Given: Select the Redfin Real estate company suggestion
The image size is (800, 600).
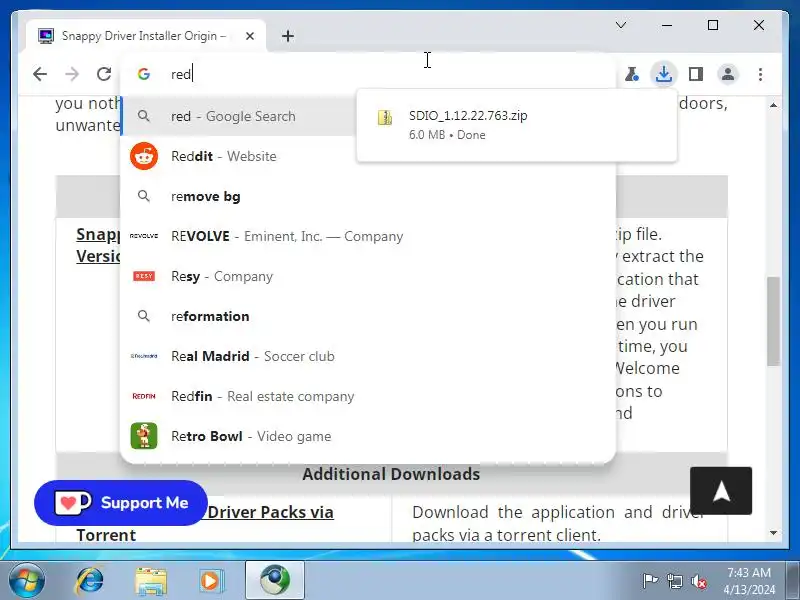Looking at the screenshot, I should click(x=368, y=396).
